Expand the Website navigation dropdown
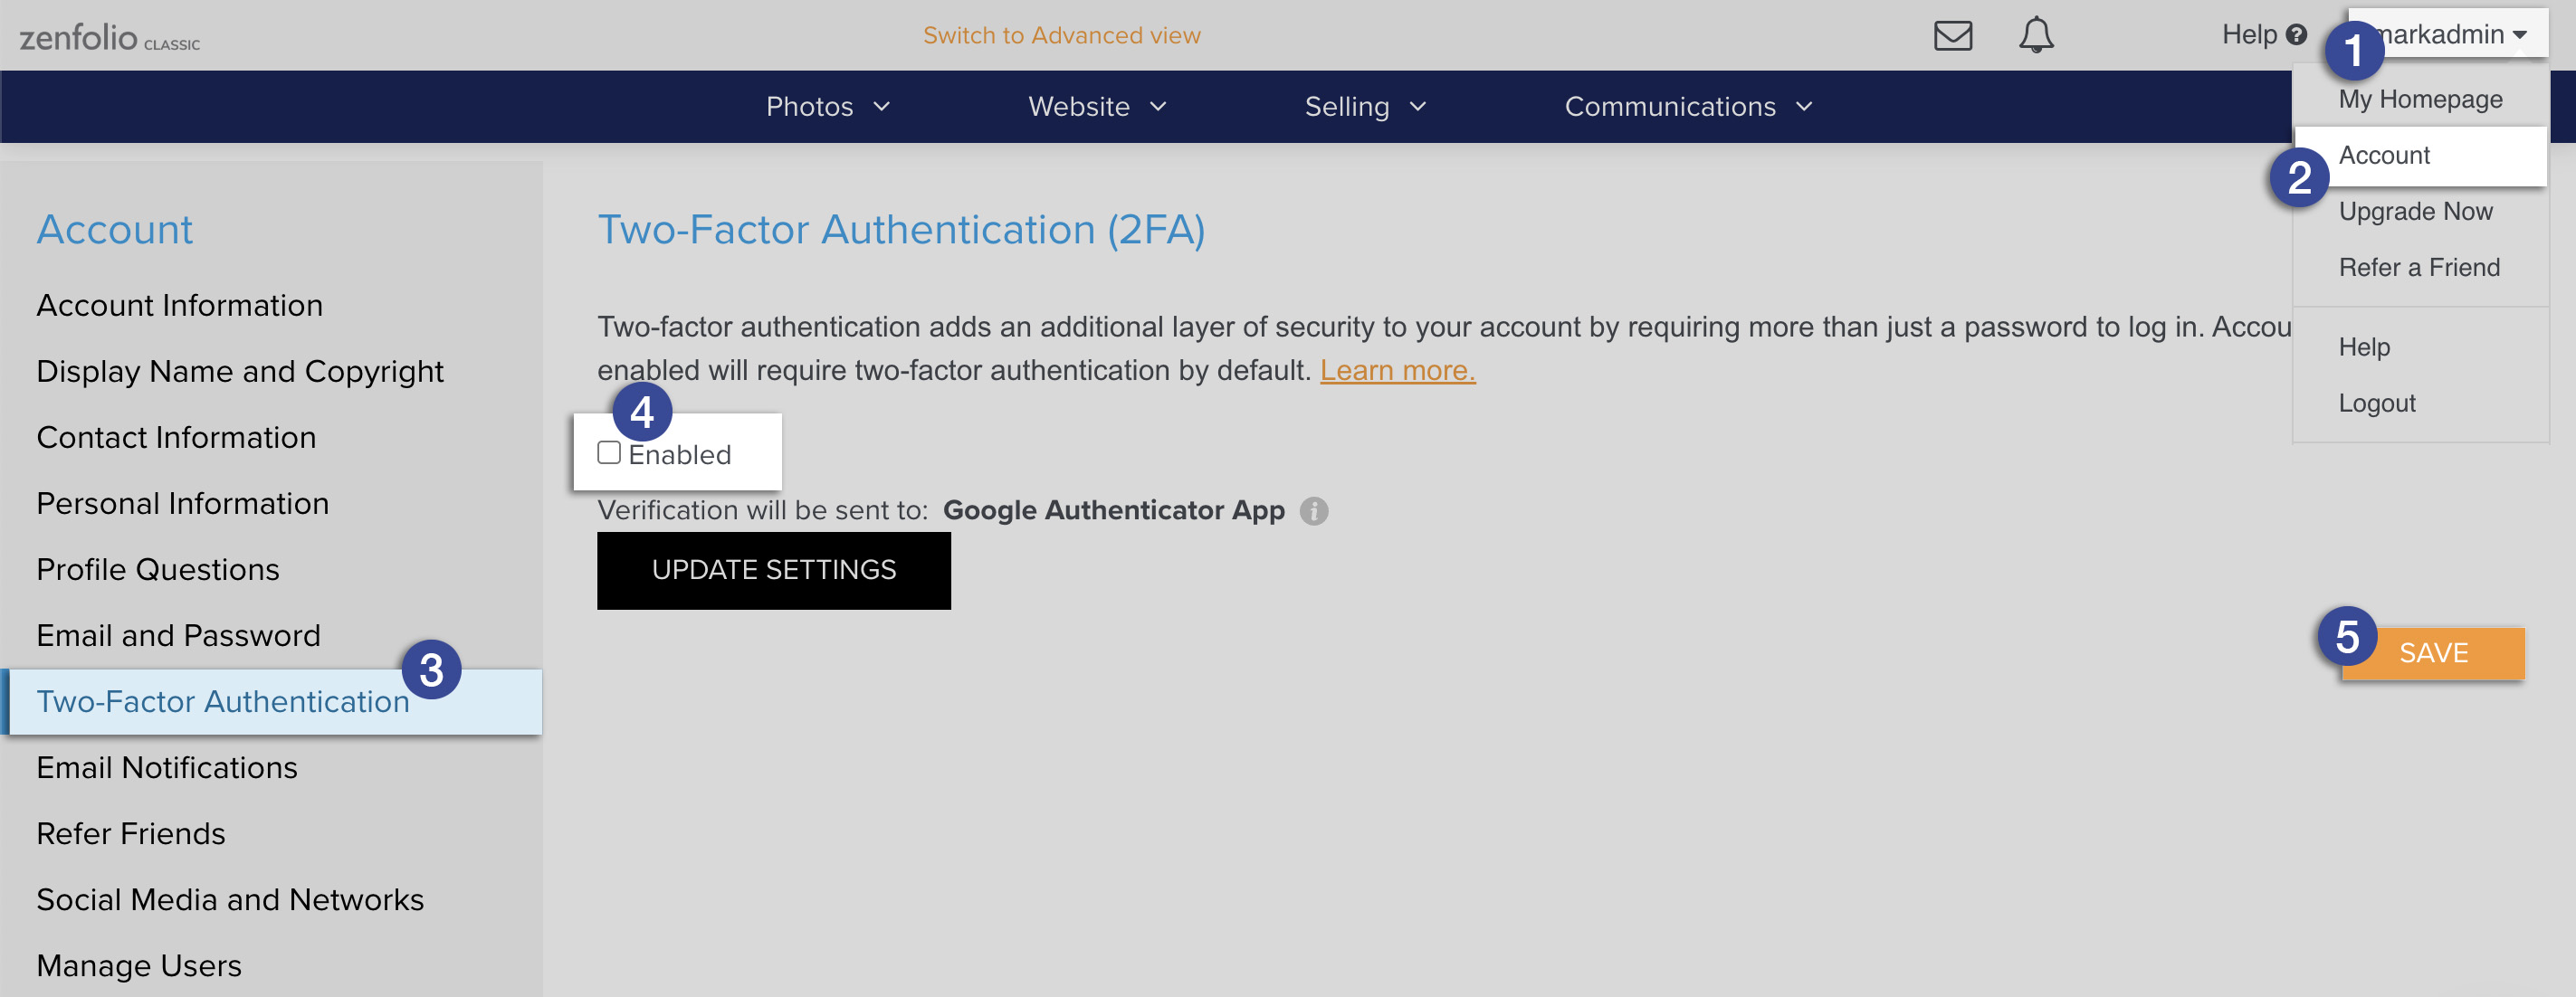The width and height of the screenshot is (2576, 997). (1096, 106)
